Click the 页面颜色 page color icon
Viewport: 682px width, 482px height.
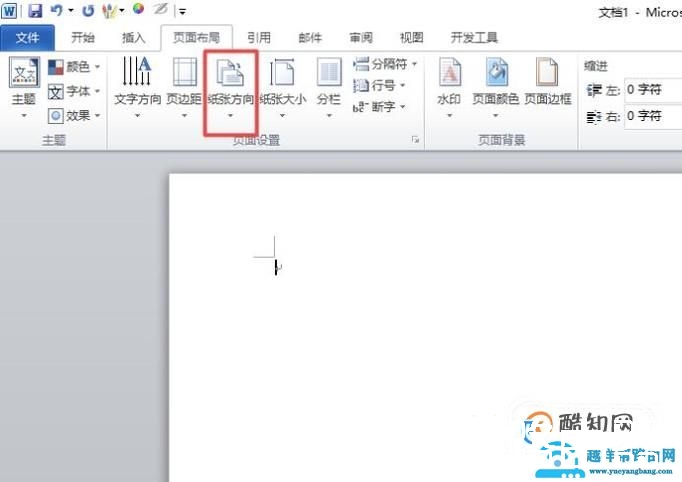(x=496, y=71)
